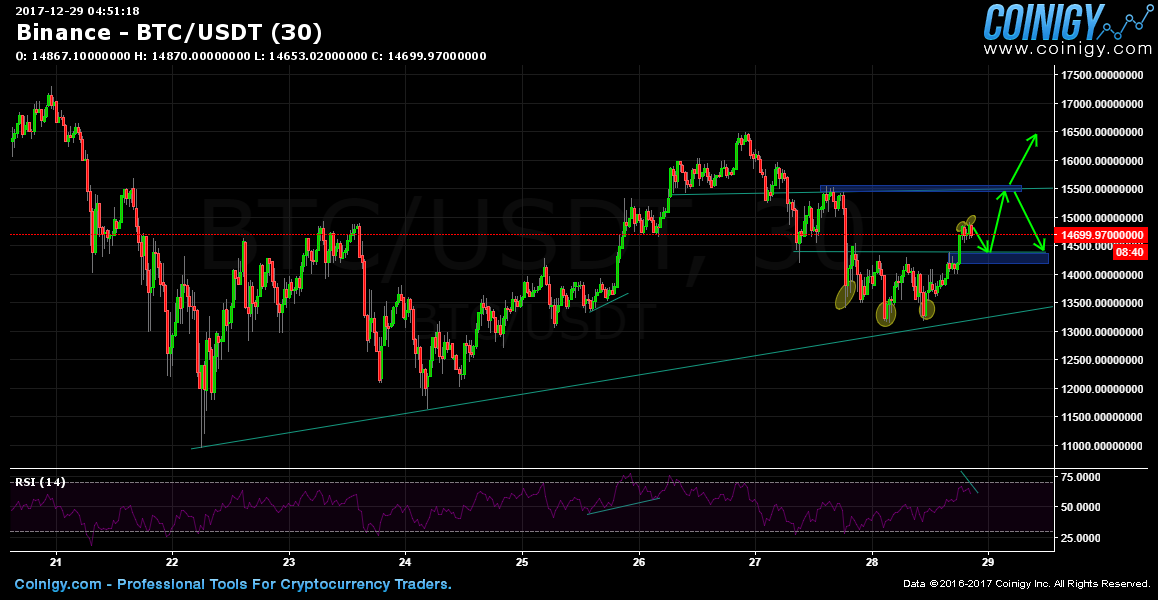The image size is (1158, 600).
Task: Click the 13000.00000000 price axis label
Action: click(x=1102, y=332)
